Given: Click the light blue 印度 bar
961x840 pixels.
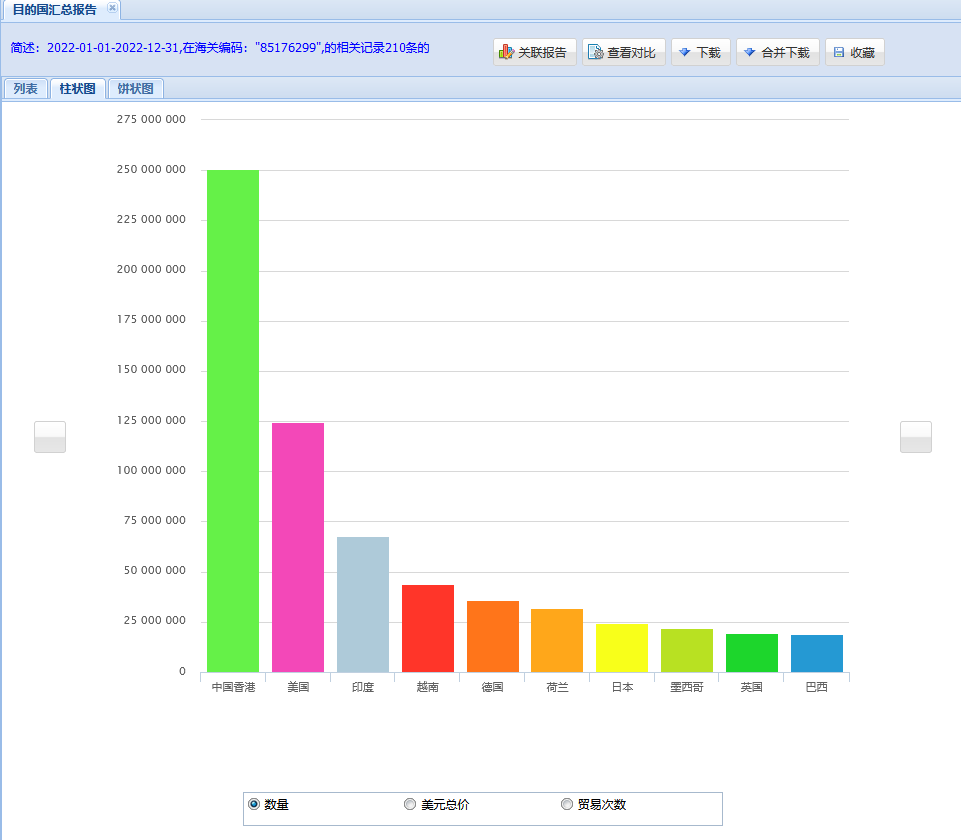Looking at the screenshot, I should click(363, 604).
